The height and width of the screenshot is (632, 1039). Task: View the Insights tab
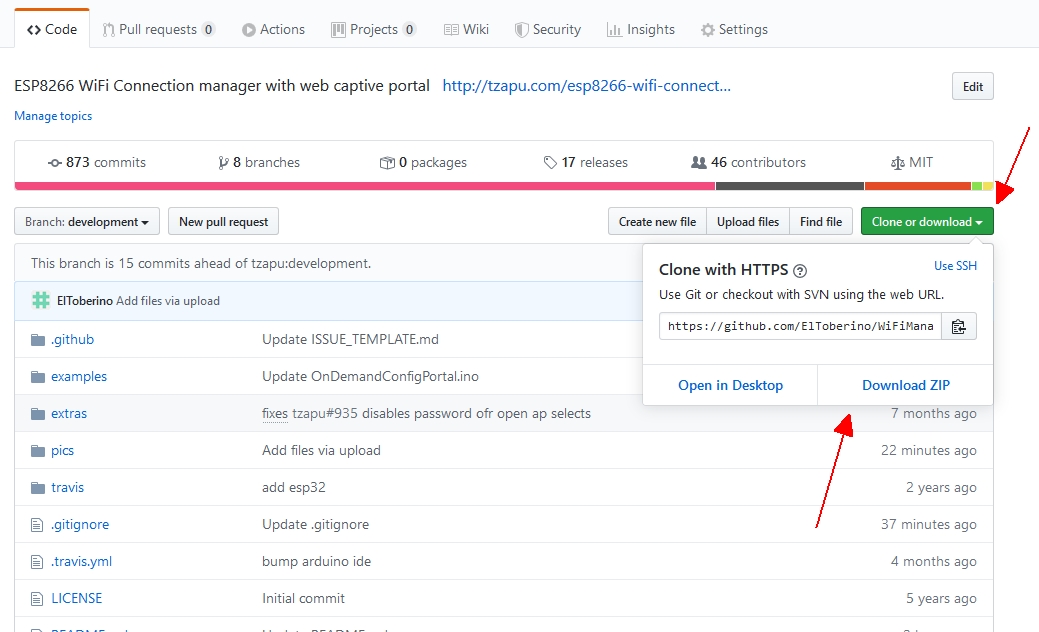pyautogui.click(x=640, y=29)
